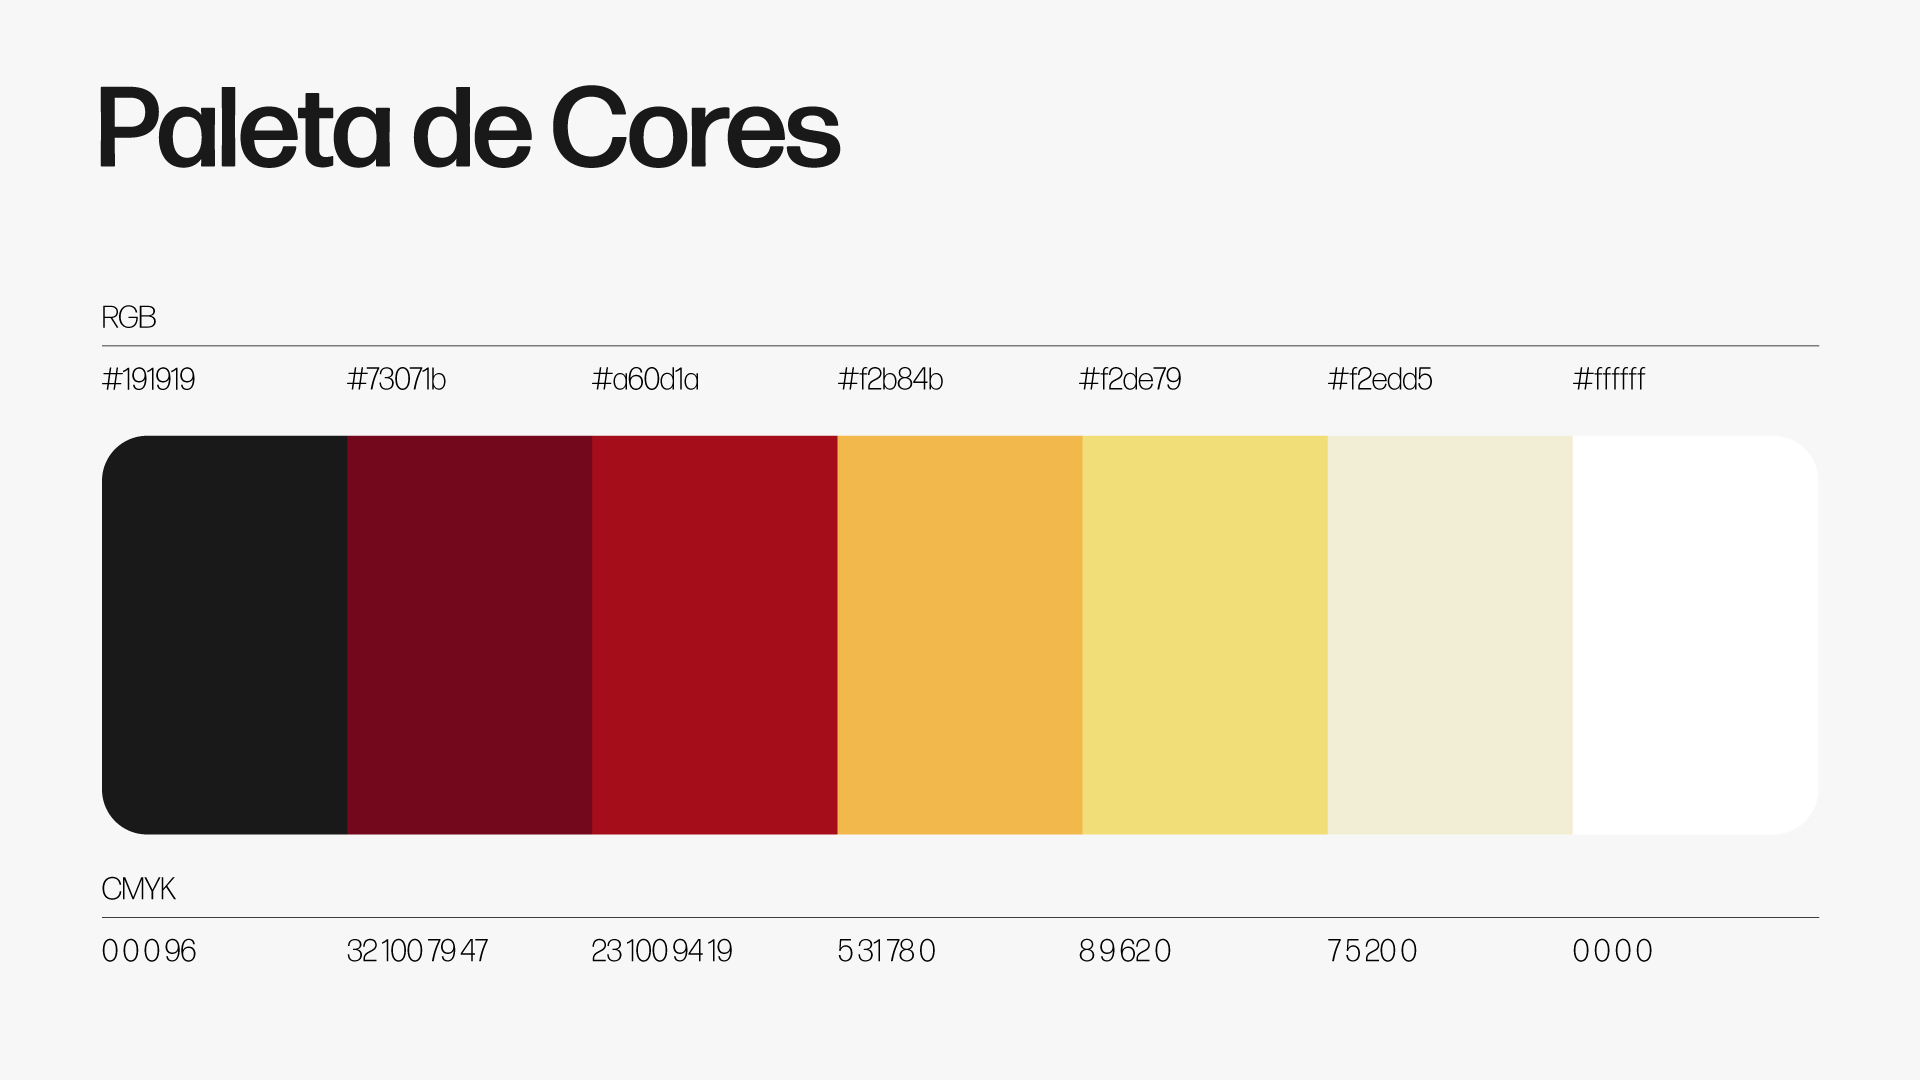Pick the cream #f2edd5 color swatch
This screenshot has height=1080, width=1920.
[x=1449, y=634]
